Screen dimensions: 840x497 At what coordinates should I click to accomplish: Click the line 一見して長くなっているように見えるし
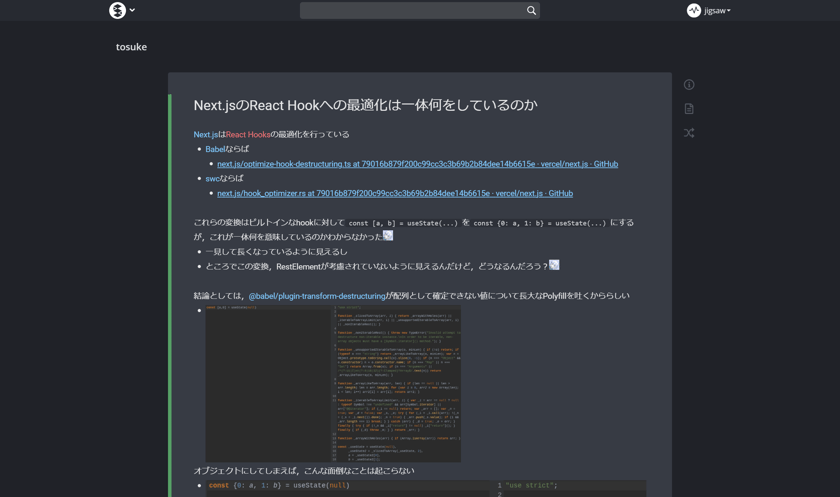tap(276, 252)
